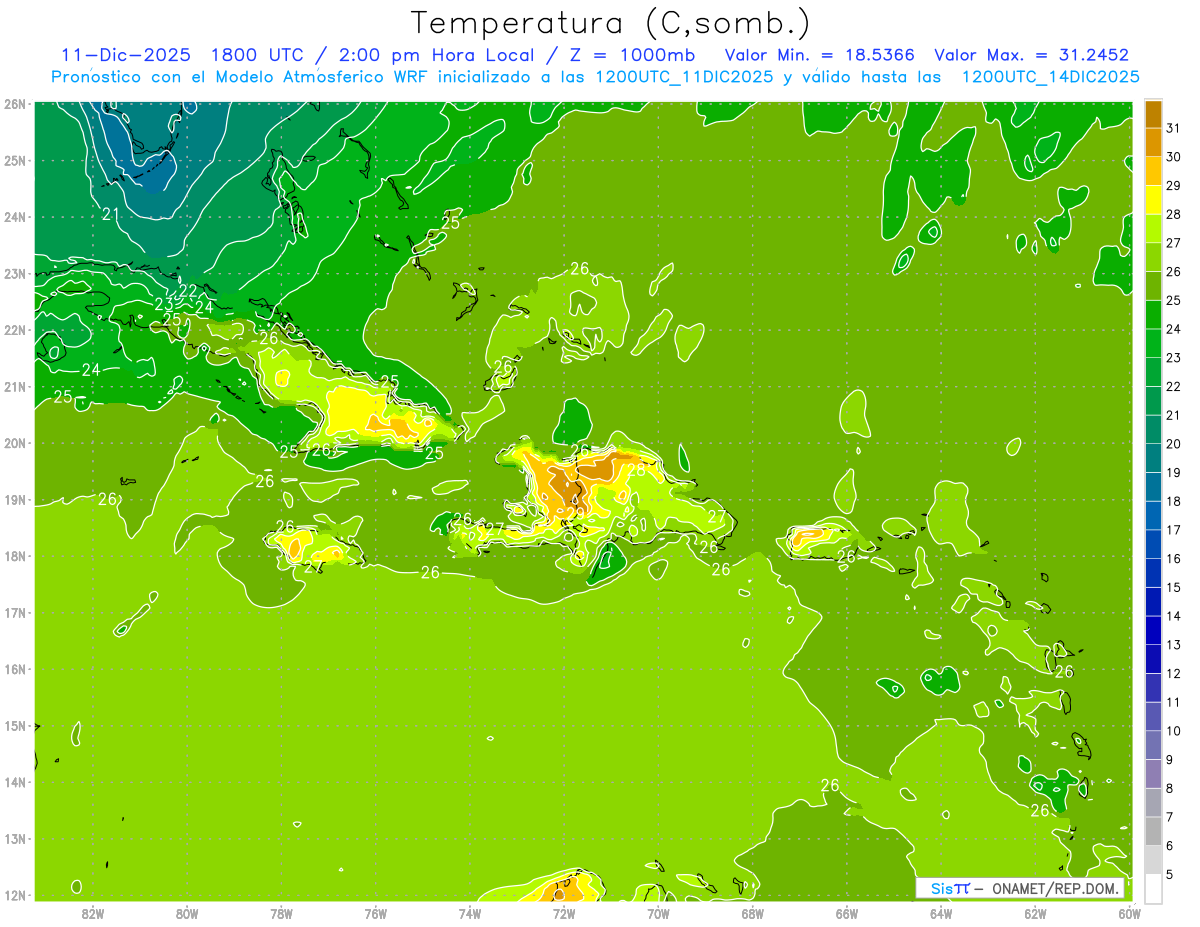Click the SisTT - ONAMET/REP.DOM. credit label
Image resolution: width=1200 pixels, height=927 pixels.
click(1020, 888)
